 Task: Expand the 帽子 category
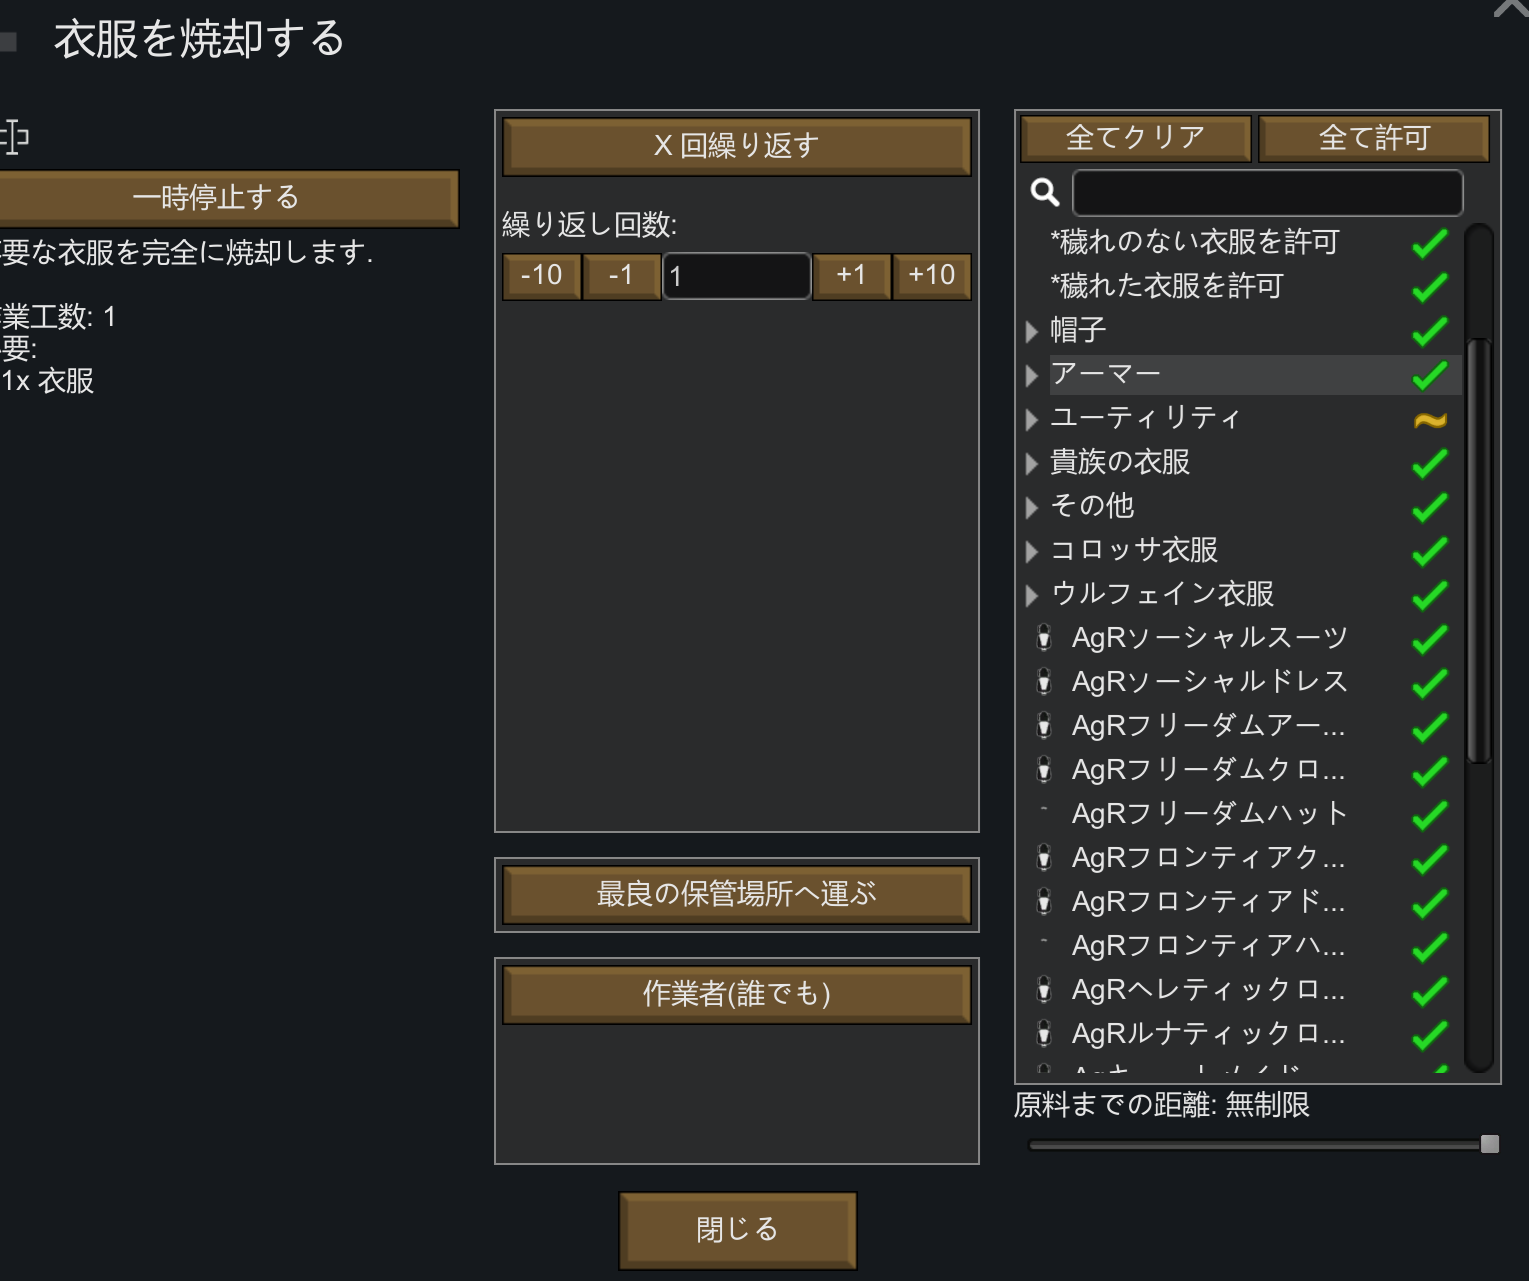coord(1032,331)
